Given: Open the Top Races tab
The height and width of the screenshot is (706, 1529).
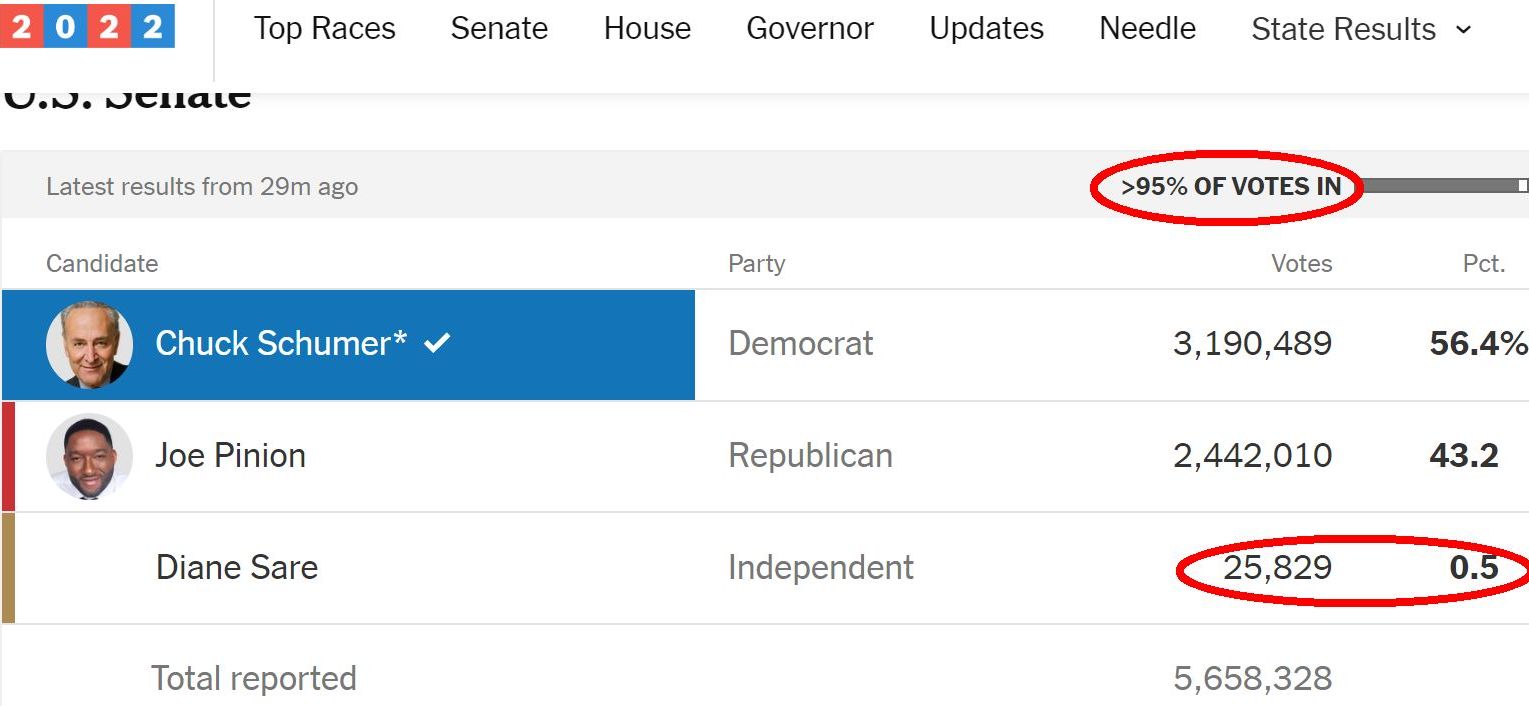Looking at the screenshot, I should tap(324, 29).
